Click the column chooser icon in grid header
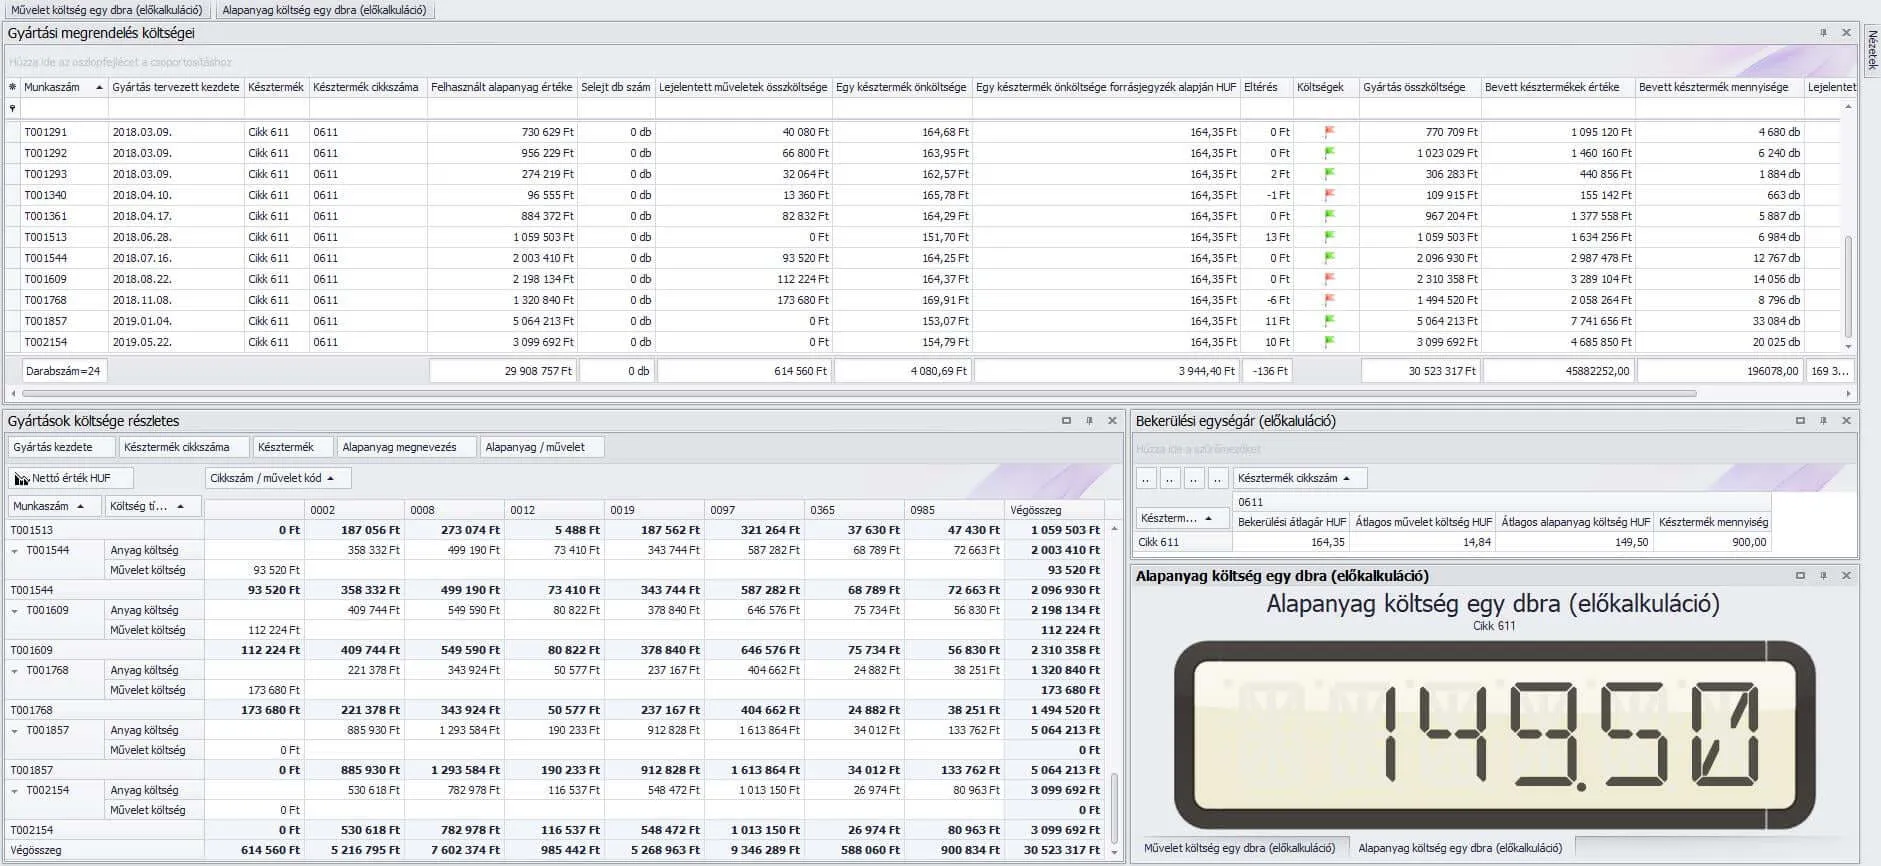This screenshot has width=1881, height=866. point(12,88)
